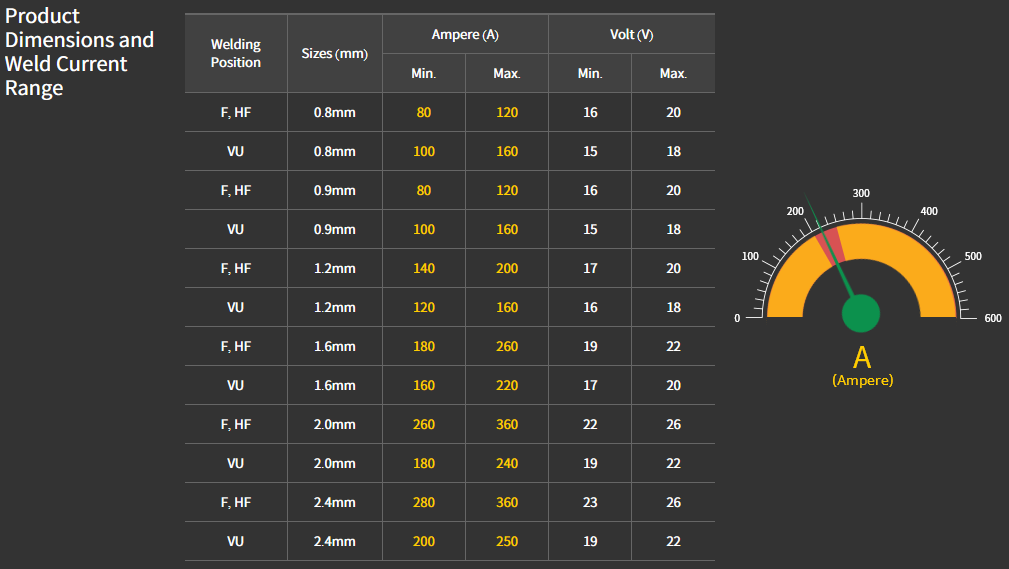
Task: Select the "Volt (V)" header cell
Action: pyautogui.click(x=631, y=35)
